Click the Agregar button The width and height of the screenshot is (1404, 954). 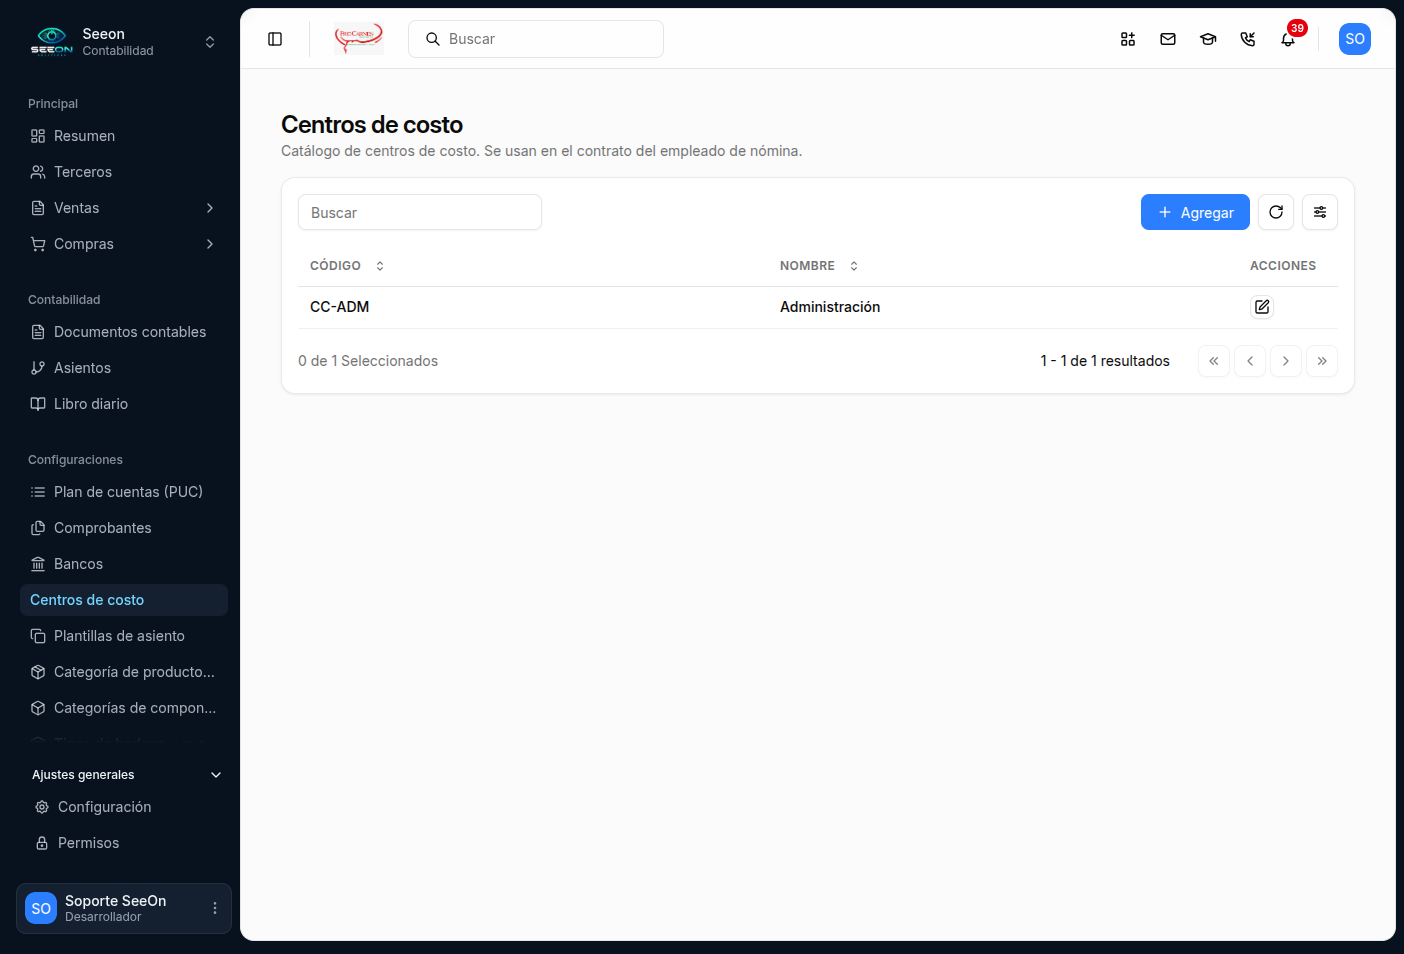pyautogui.click(x=1195, y=212)
